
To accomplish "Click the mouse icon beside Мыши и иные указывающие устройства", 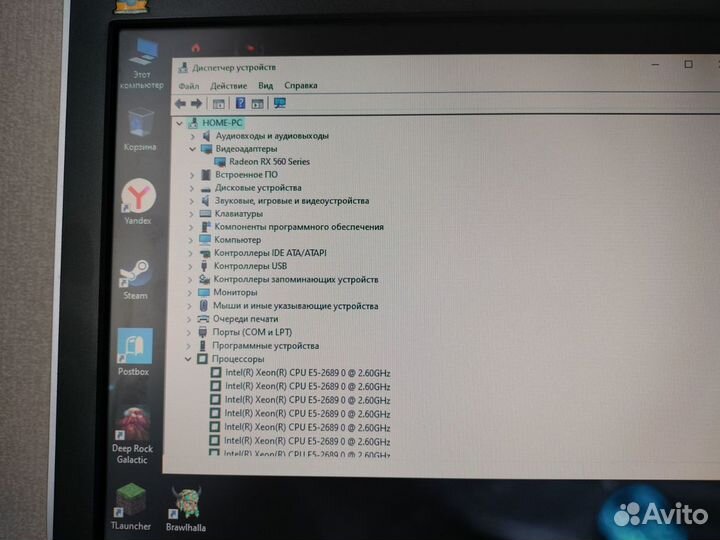I will tap(203, 305).
